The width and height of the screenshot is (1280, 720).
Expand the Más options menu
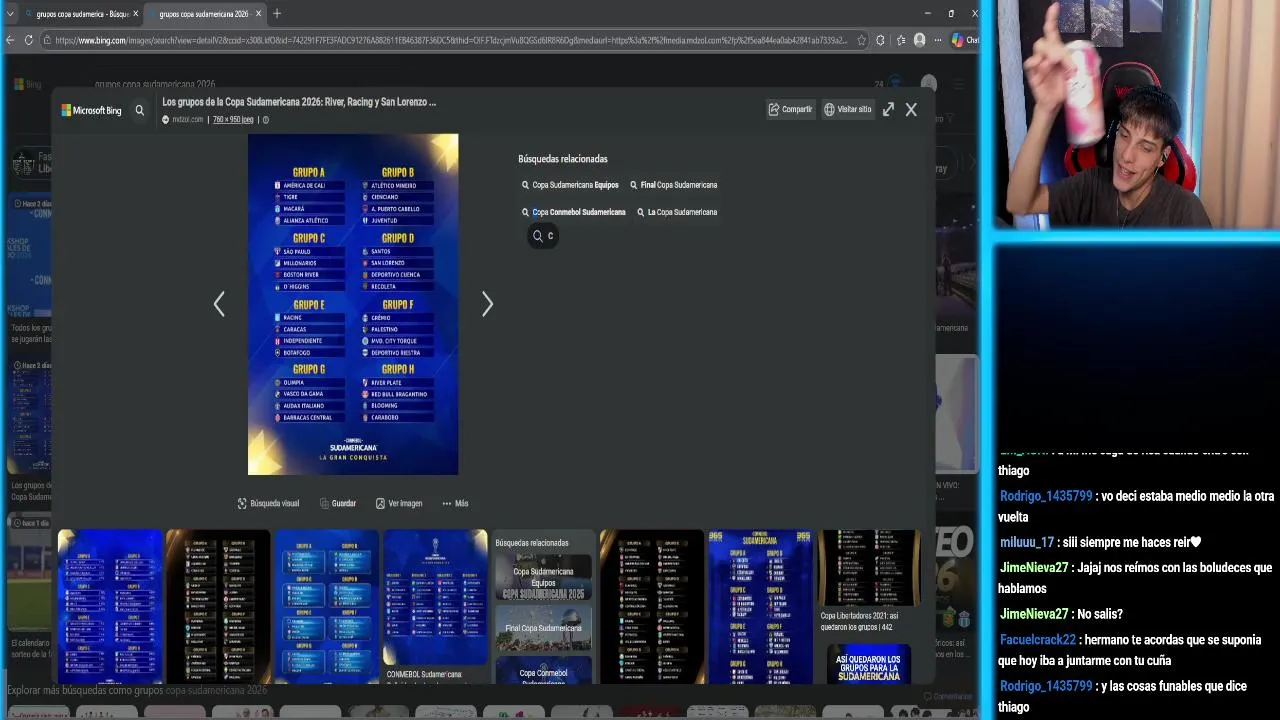click(455, 504)
